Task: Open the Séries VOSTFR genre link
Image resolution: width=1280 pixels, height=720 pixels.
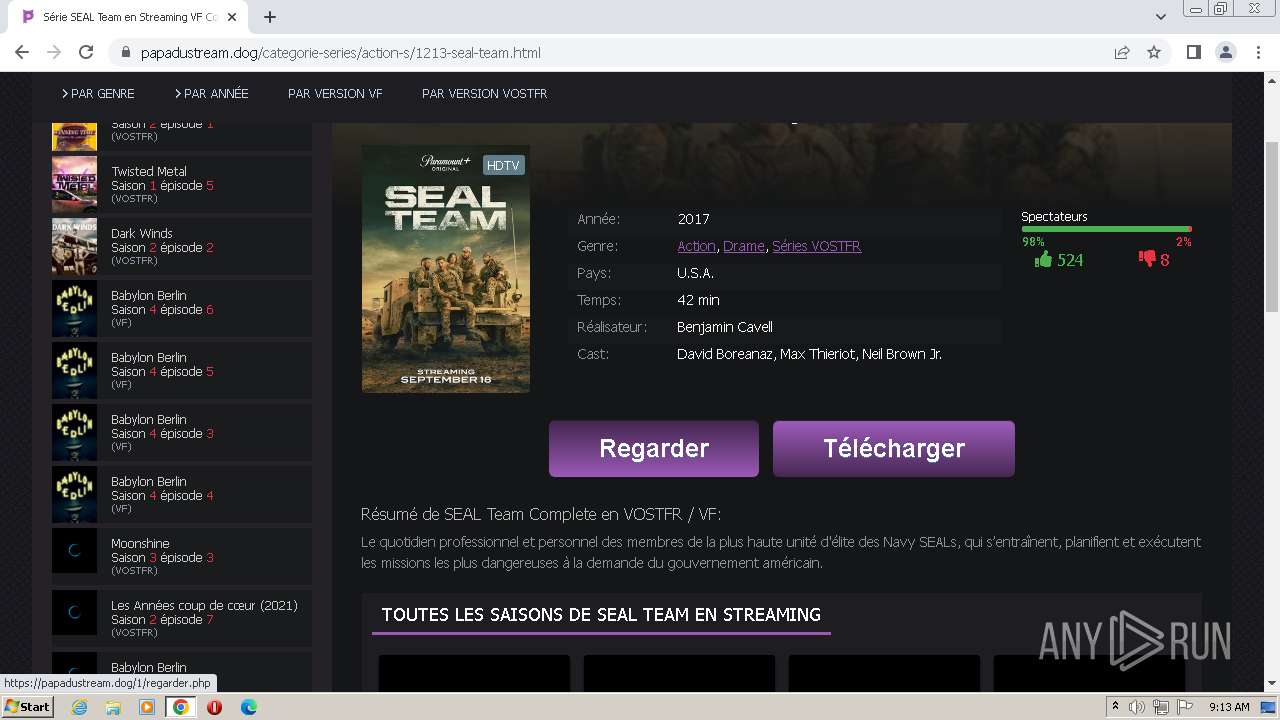Action: [816, 246]
